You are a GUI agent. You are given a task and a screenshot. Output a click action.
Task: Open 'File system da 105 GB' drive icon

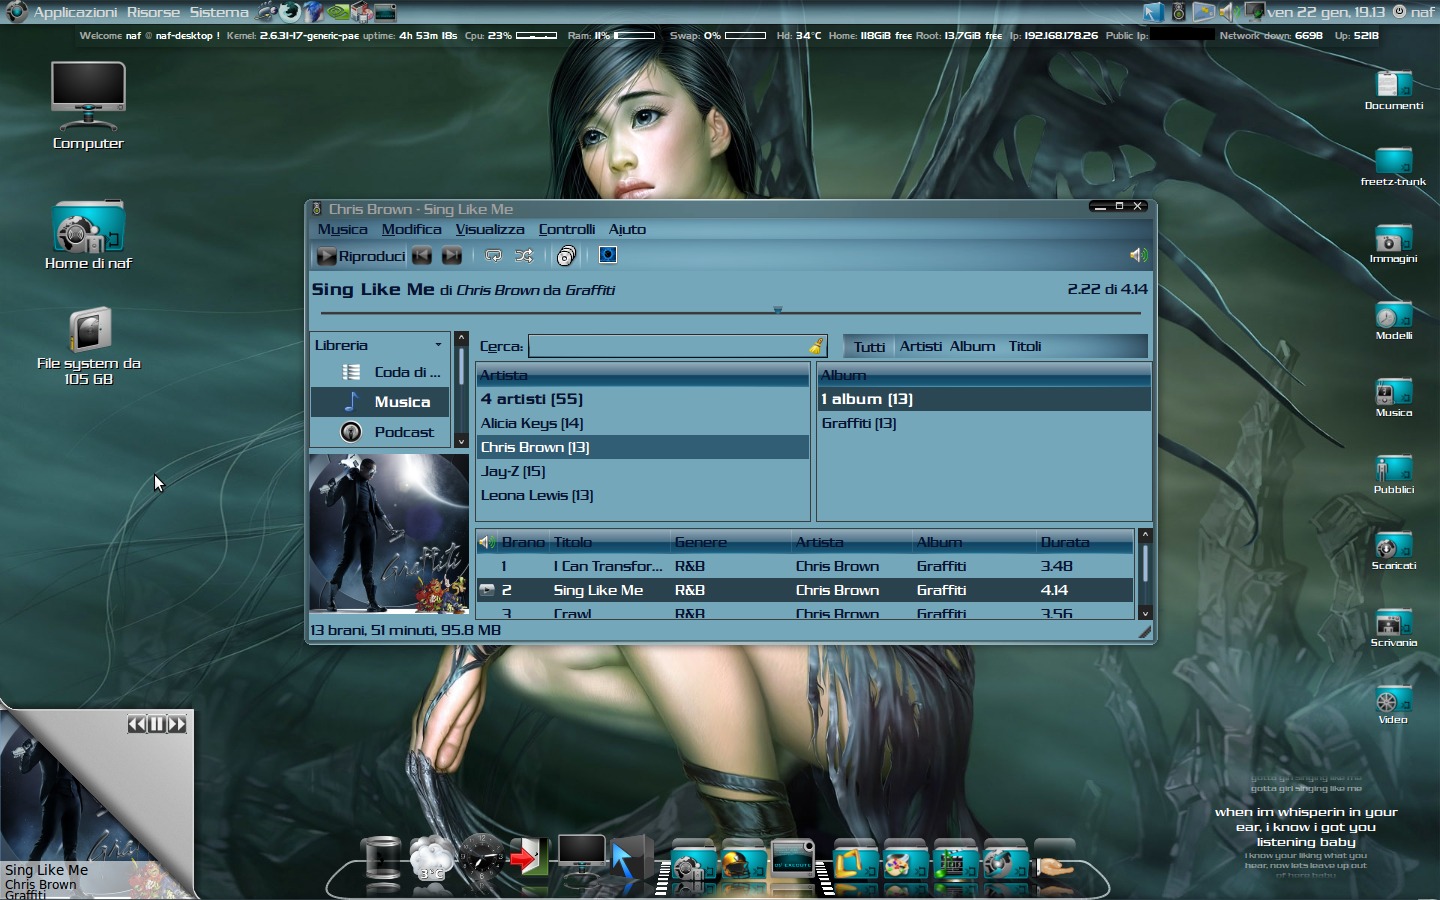point(89,347)
